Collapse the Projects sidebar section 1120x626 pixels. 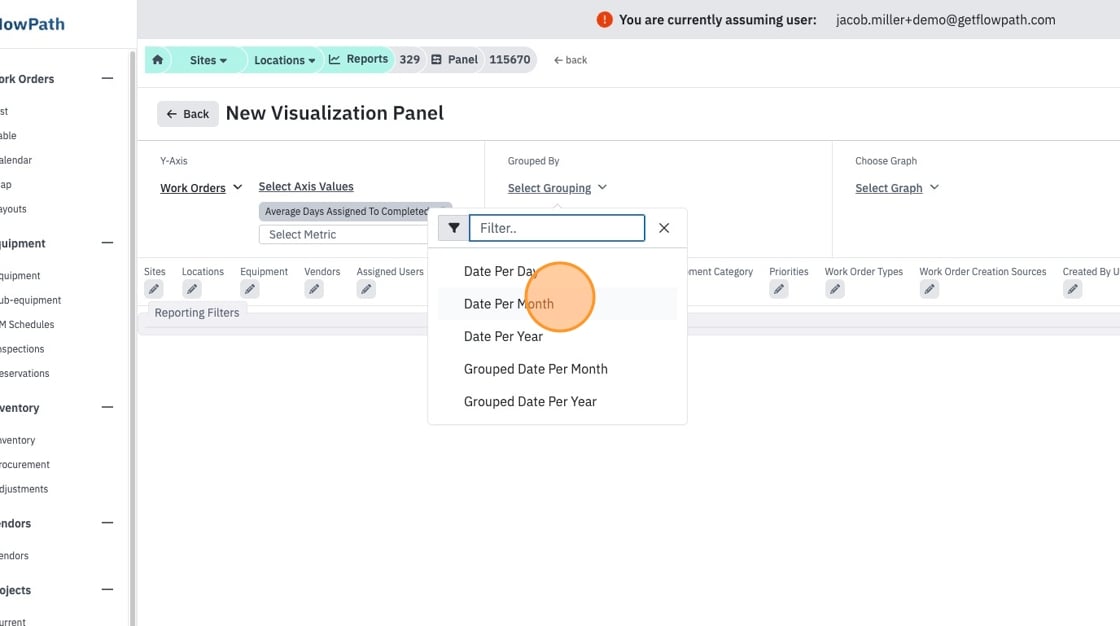tap(107, 590)
